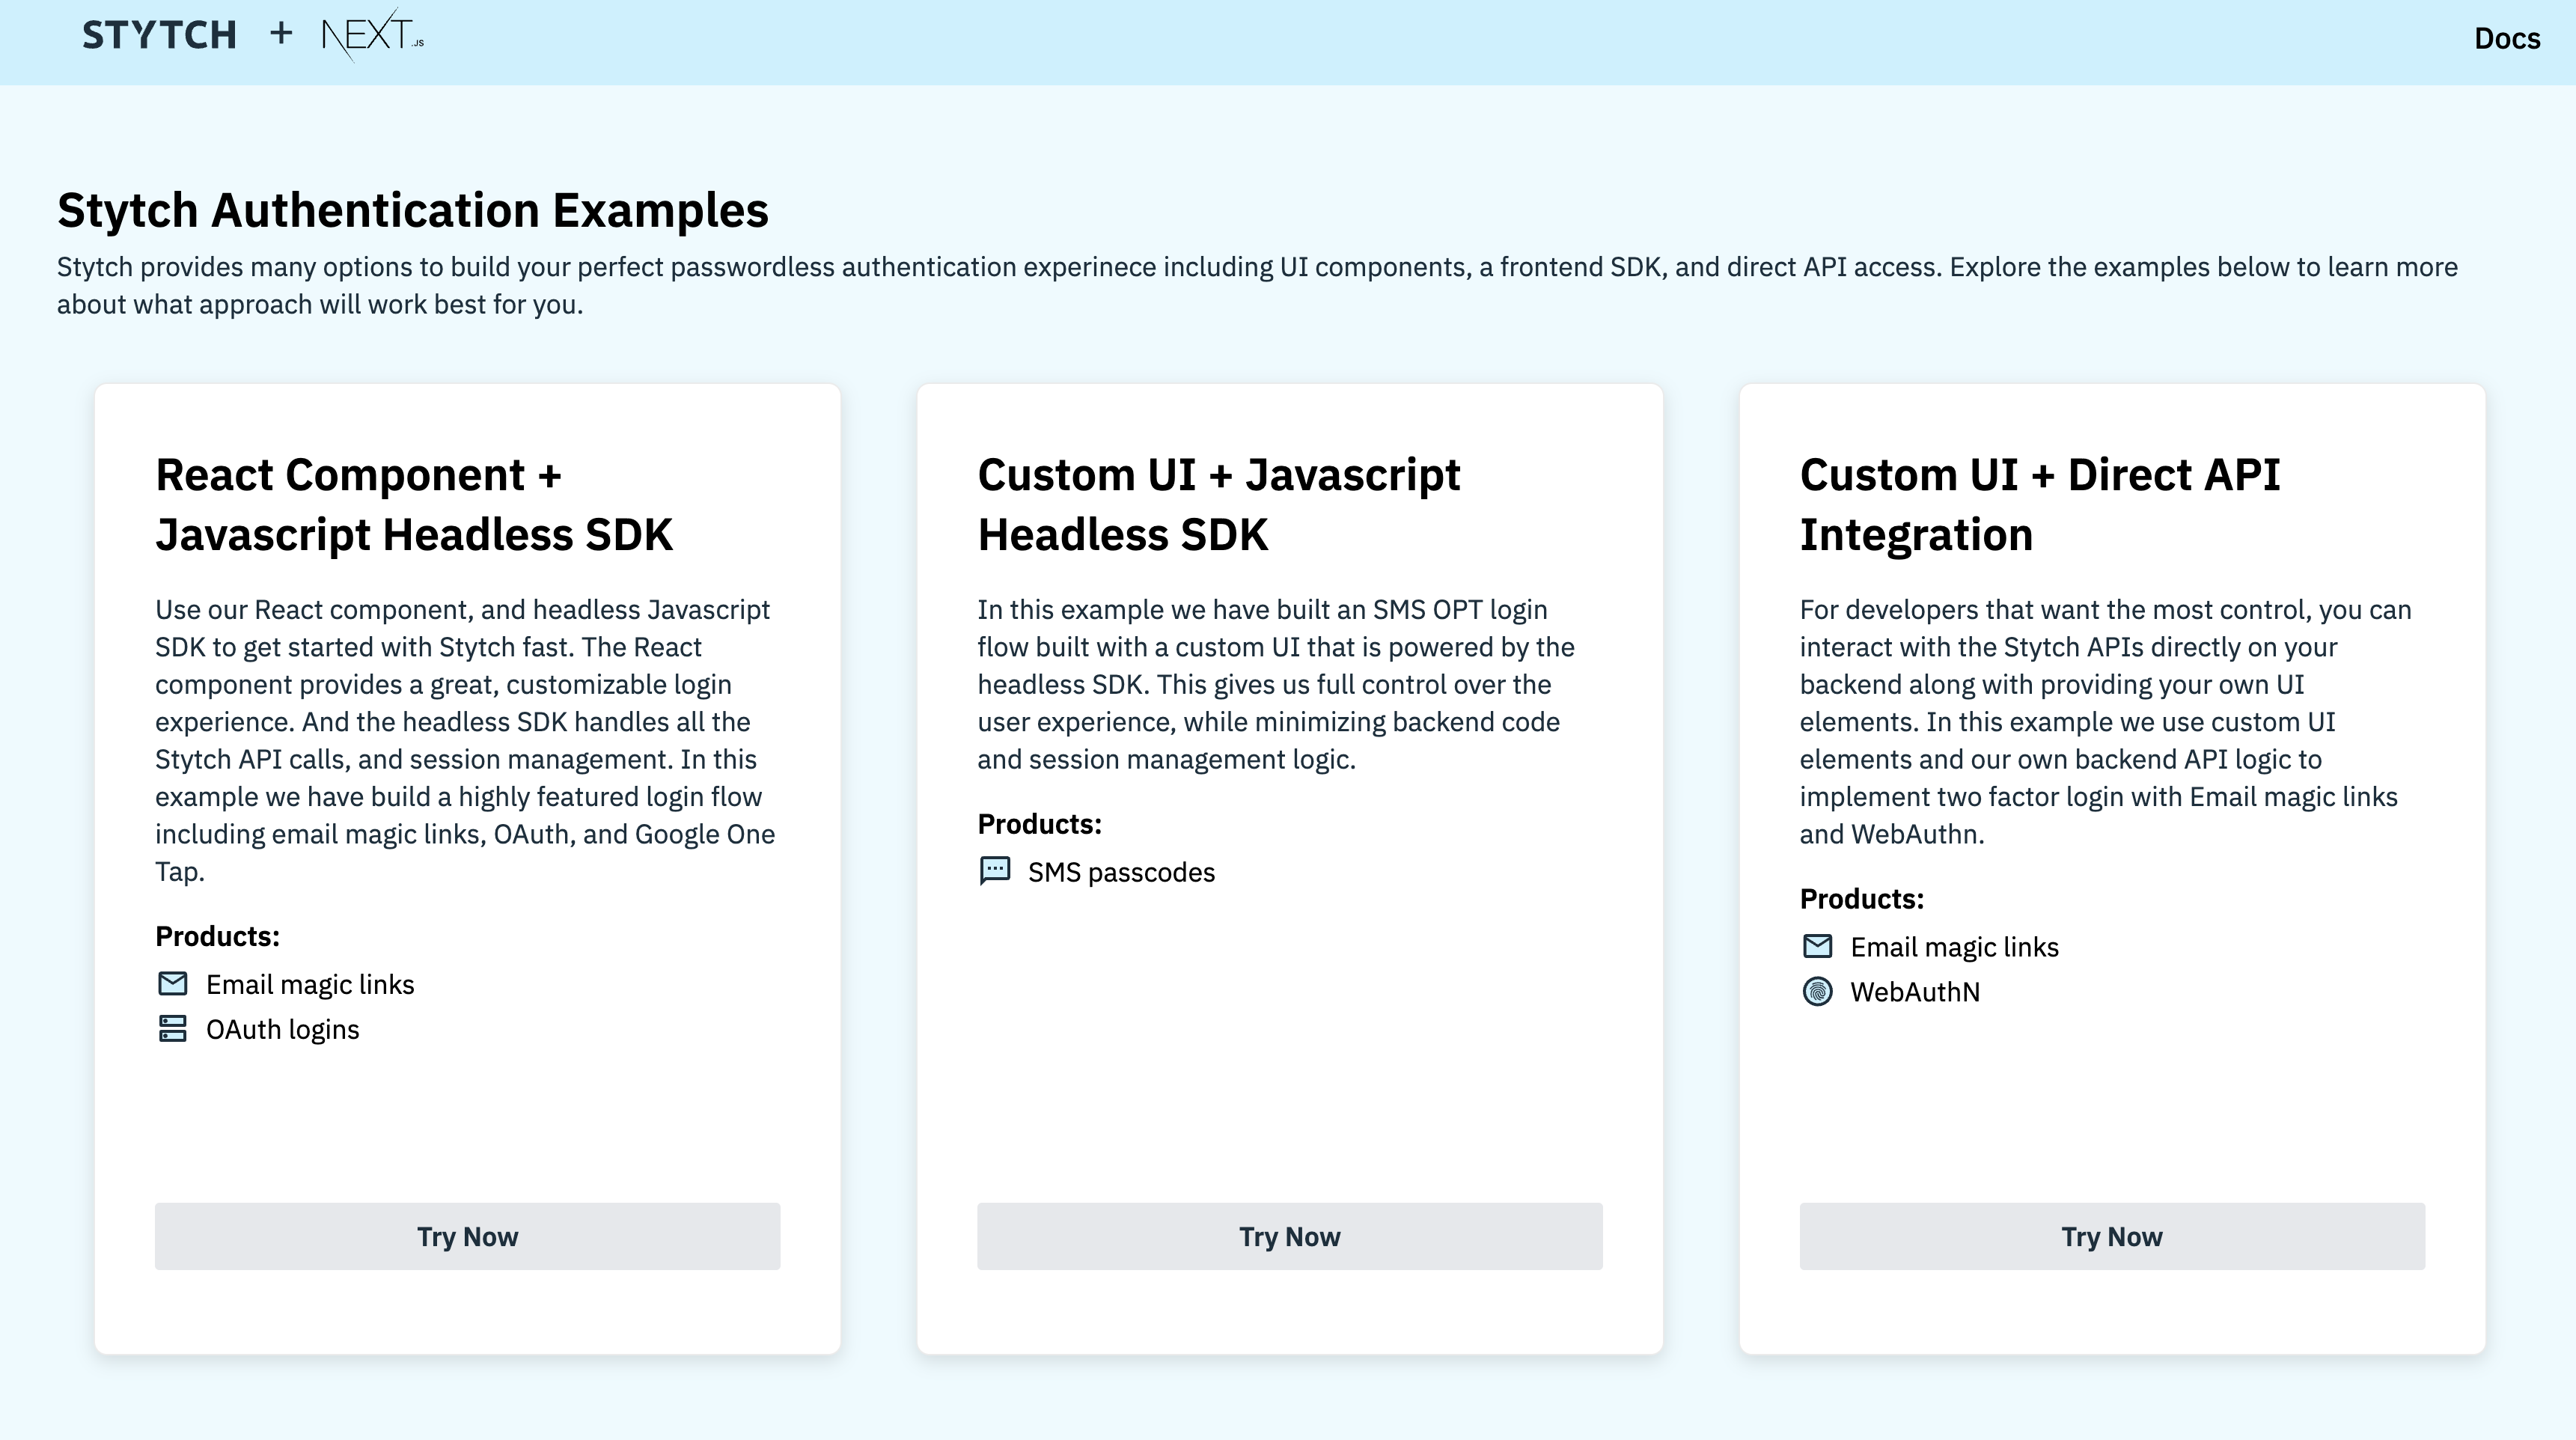Click the plus sign between header logos
This screenshot has width=2576, height=1440.
pyautogui.click(x=281, y=34)
